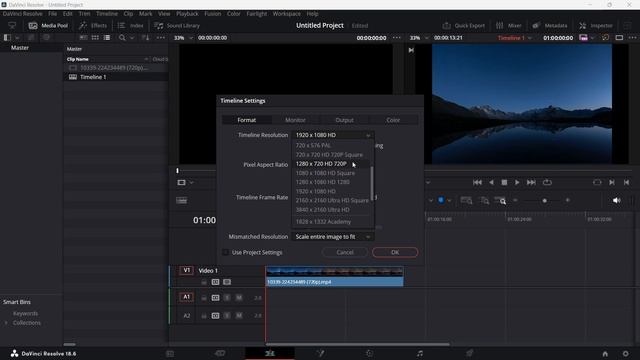The width and height of the screenshot is (640, 360).
Task: Switch media pool to list view
Action: (107, 38)
